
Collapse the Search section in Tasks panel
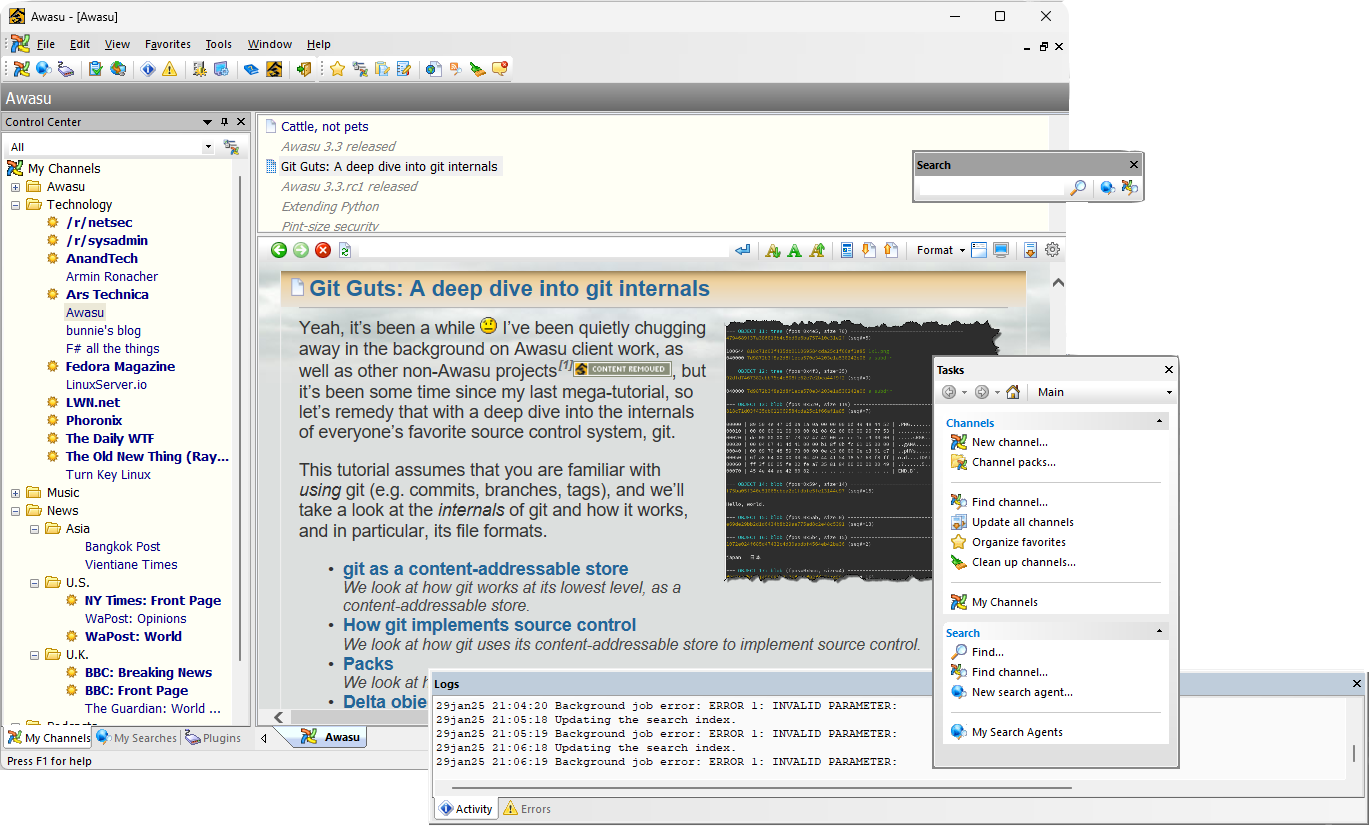click(x=1160, y=632)
